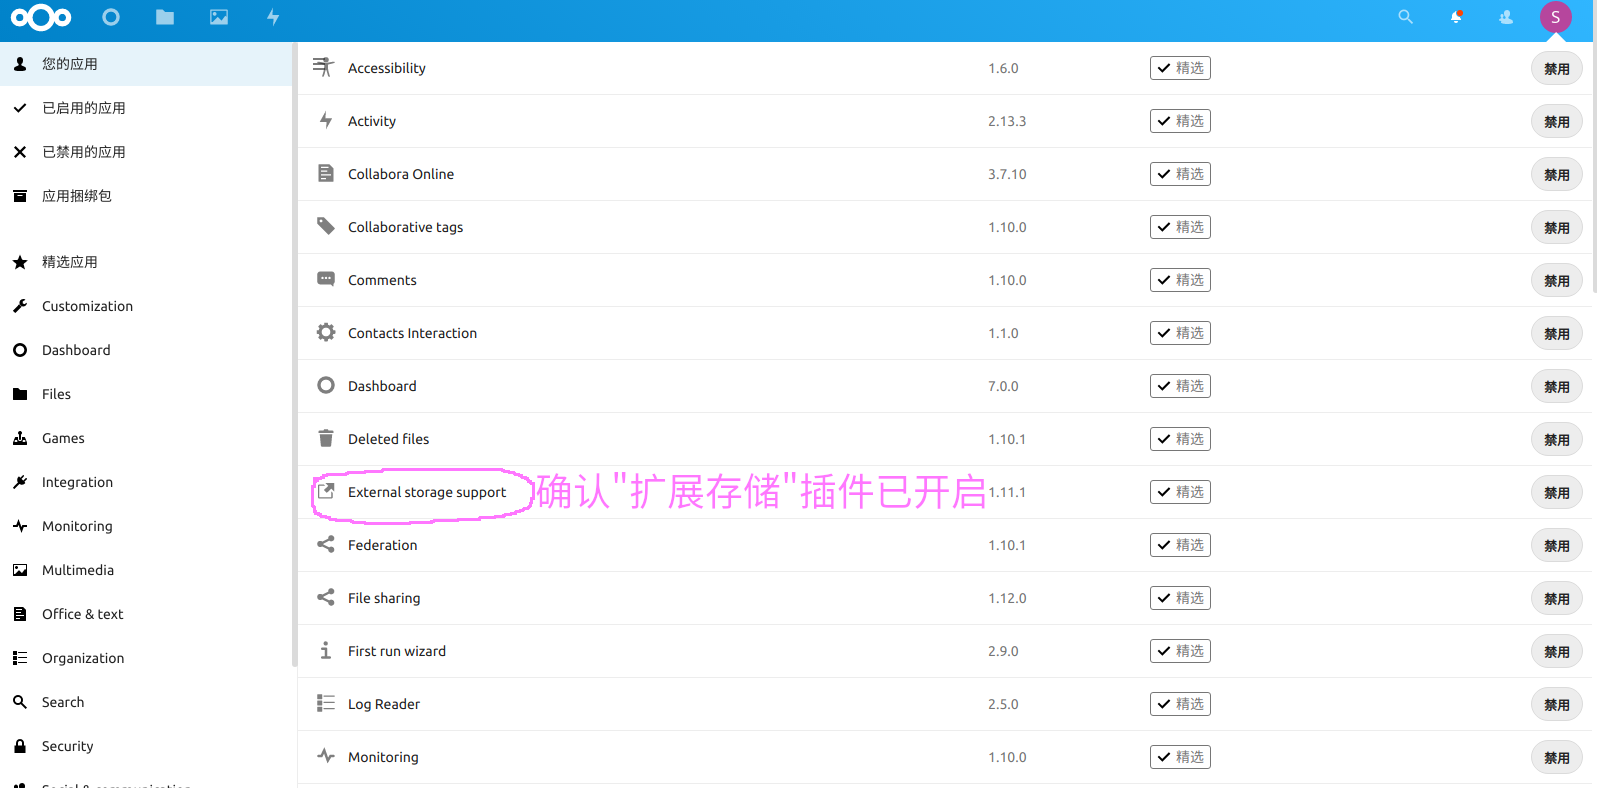
Task: Click version 1.12.0 of File sharing
Action: tap(1007, 598)
